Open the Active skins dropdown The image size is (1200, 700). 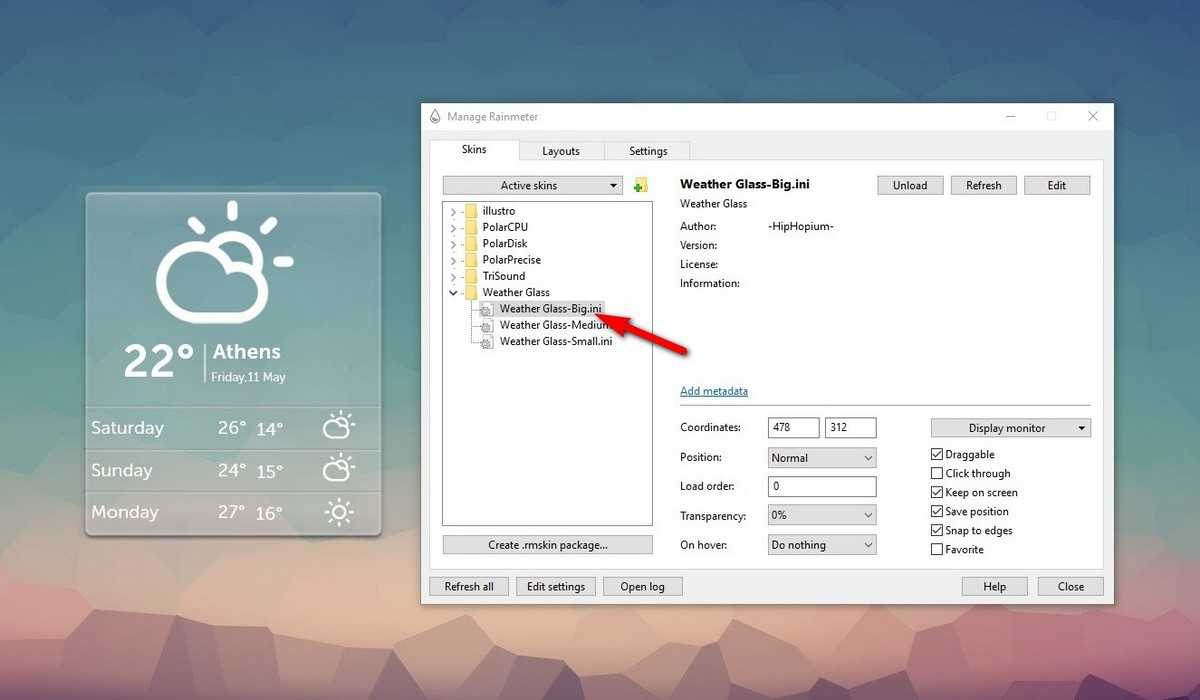point(532,186)
